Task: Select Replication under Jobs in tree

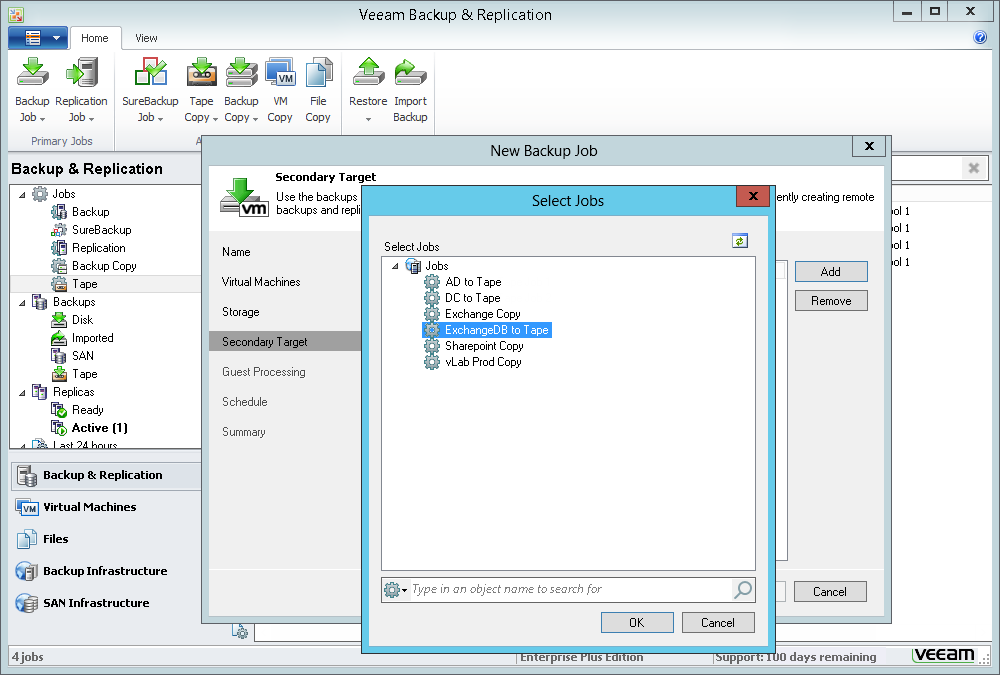Action: coord(88,248)
